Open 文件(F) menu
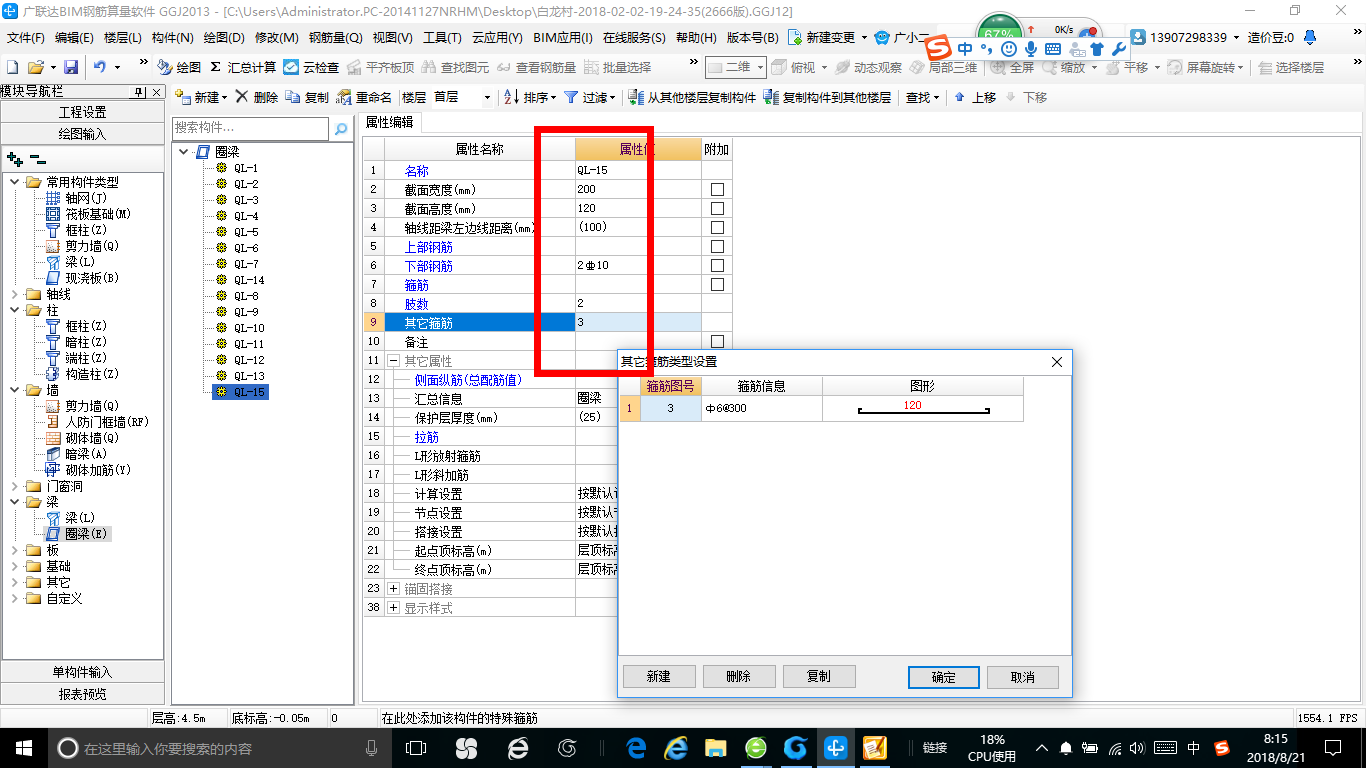The image size is (1366, 768). pos(27,37)
